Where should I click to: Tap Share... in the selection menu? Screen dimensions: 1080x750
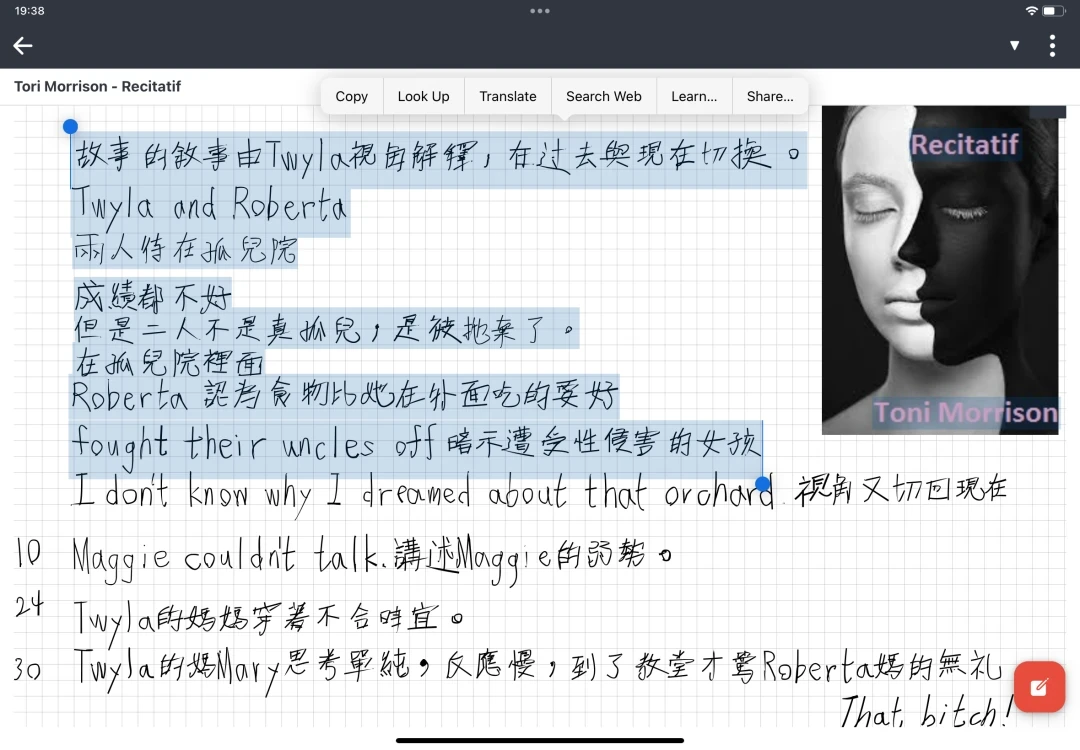pyautogui.click(x=769, y=96)
